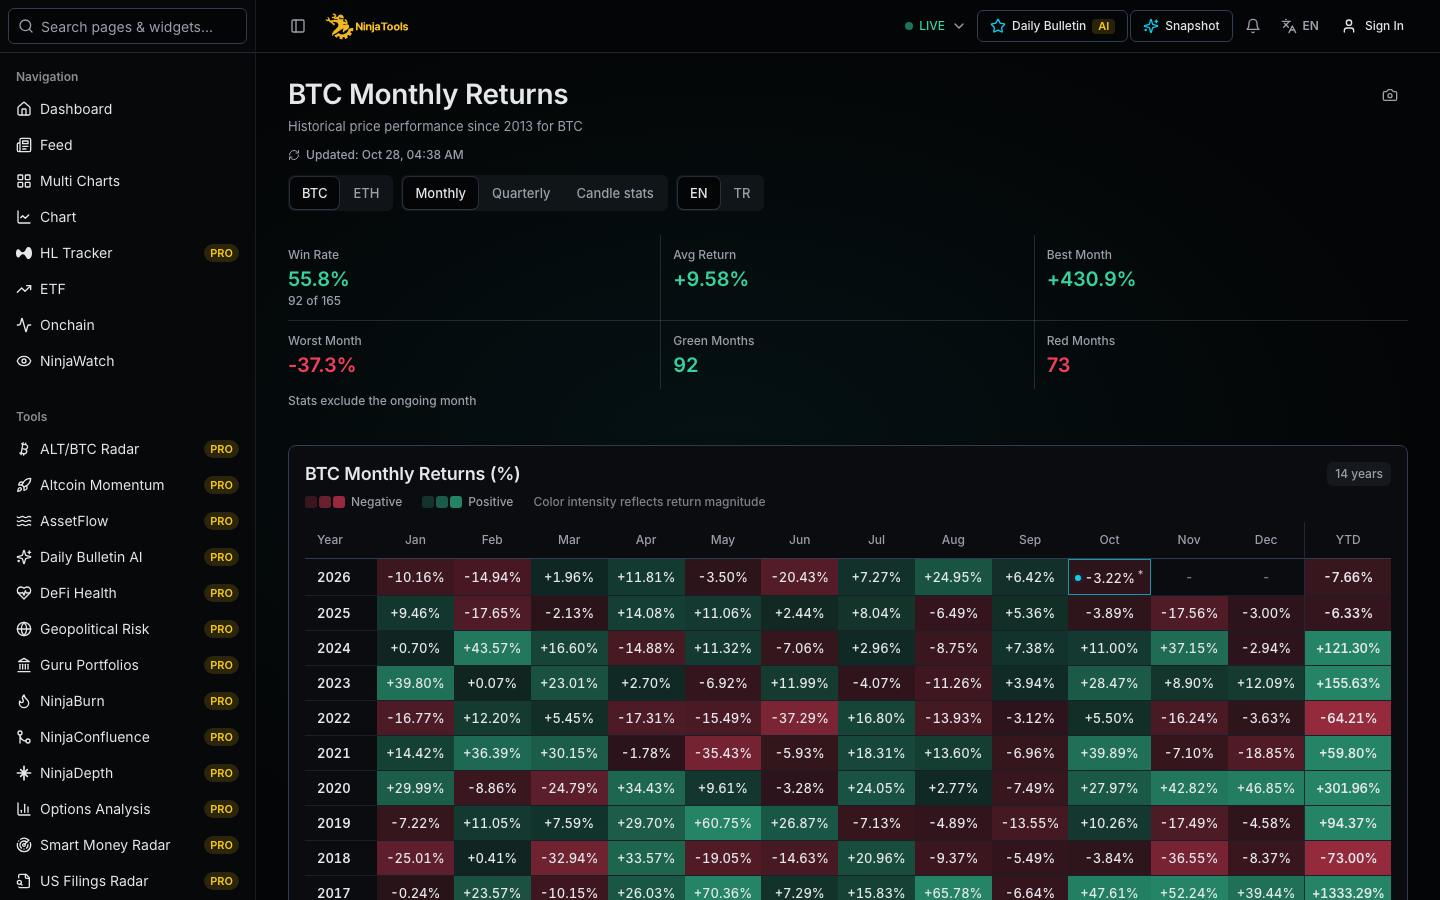1440x900 pixels.
Task: Click the Altcoin Momentum rocket icon
Action: [x=24, y=485]
